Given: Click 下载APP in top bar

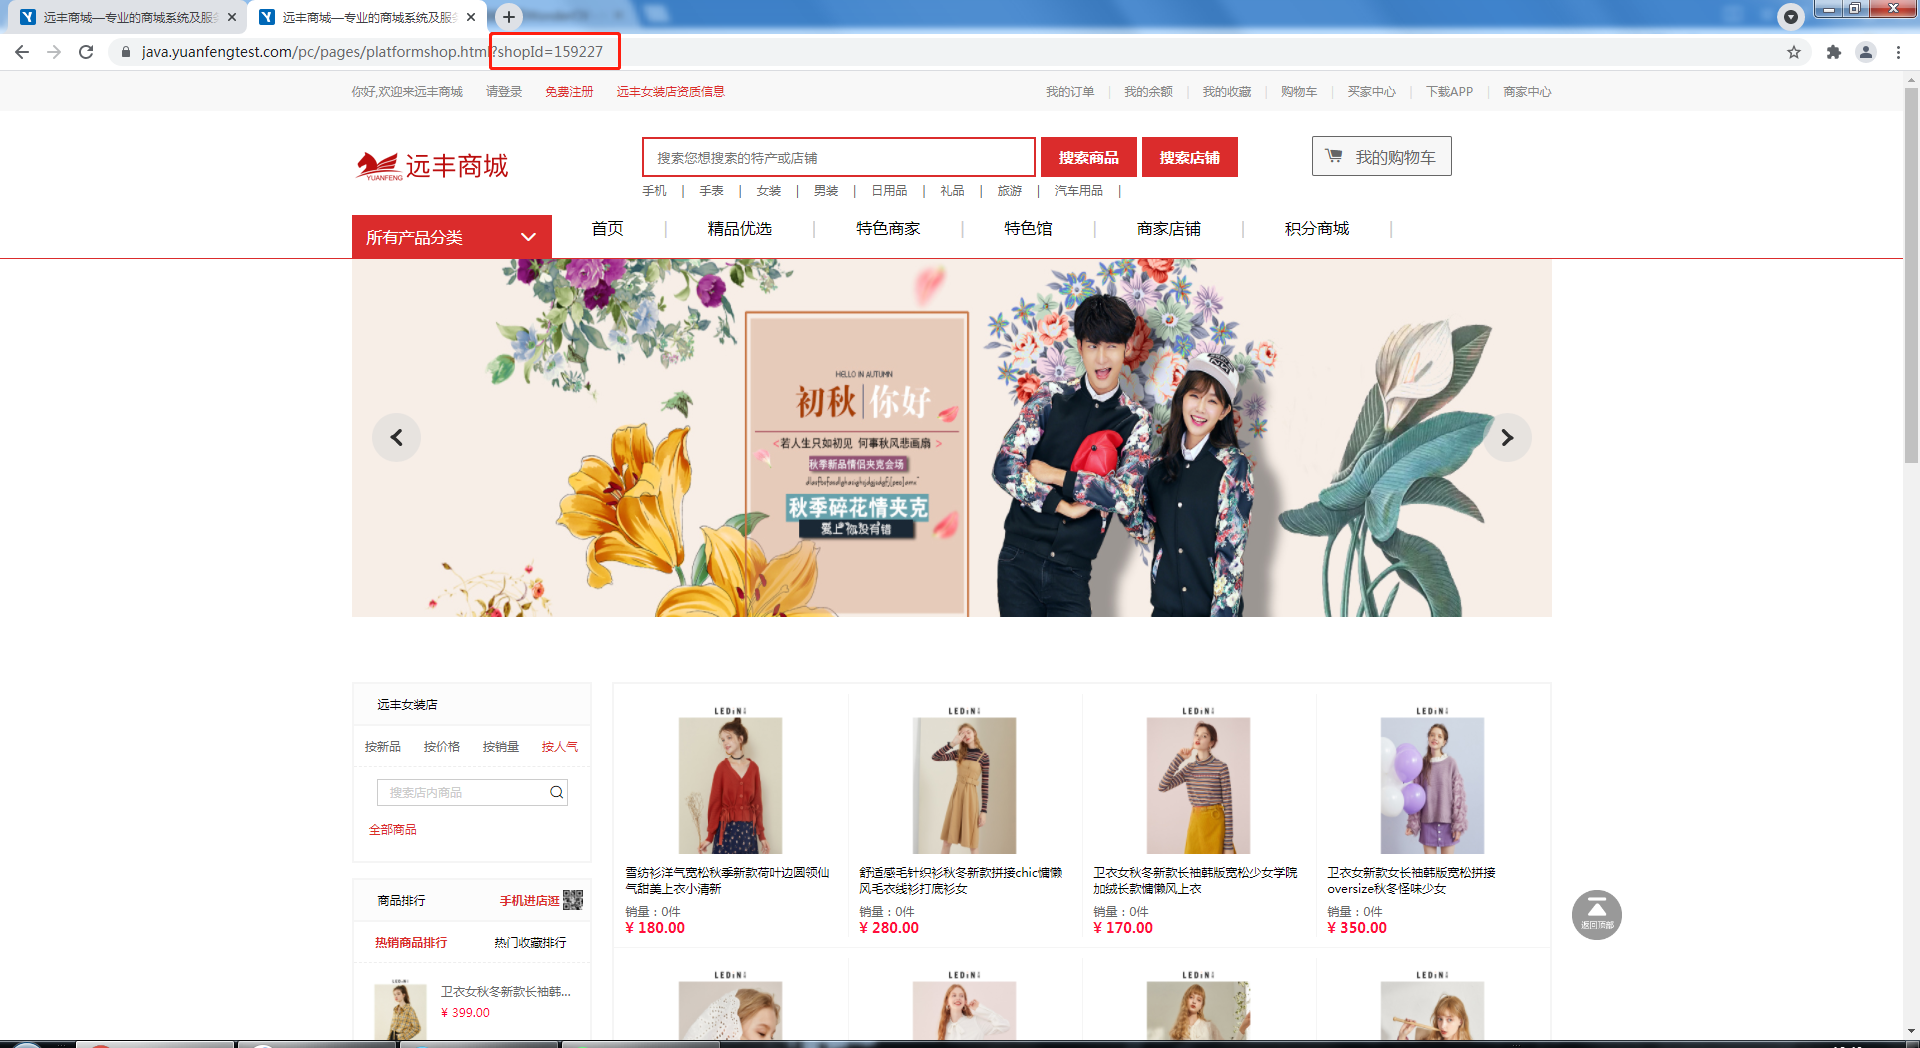Looking at the screenshot, I should (x=1449, y=92).
